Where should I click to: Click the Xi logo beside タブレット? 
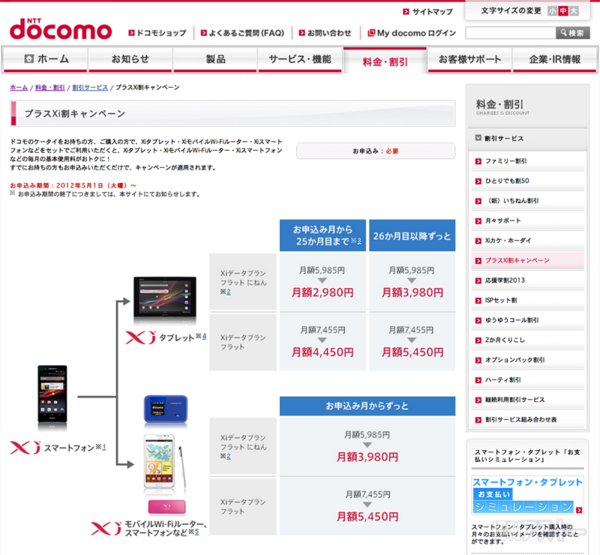[141, 338]
